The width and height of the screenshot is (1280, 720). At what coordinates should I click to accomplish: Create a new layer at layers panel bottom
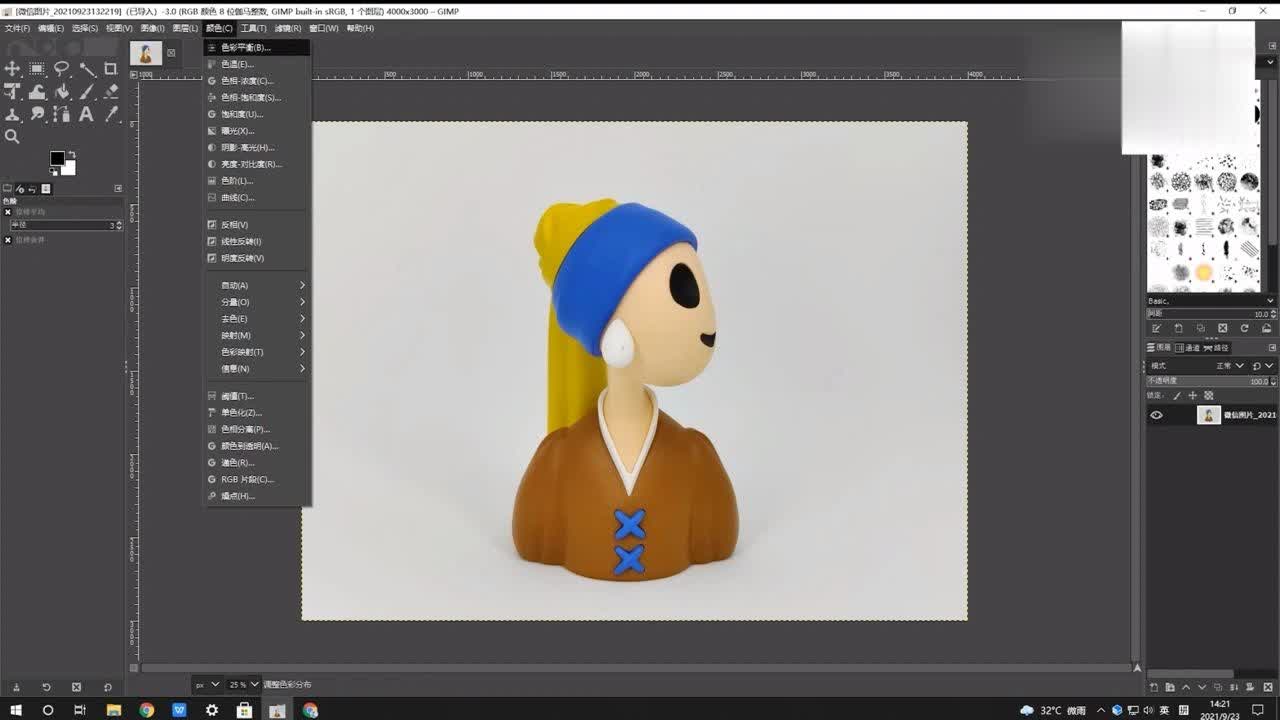pyautogui.click(x=1155, y=687)
